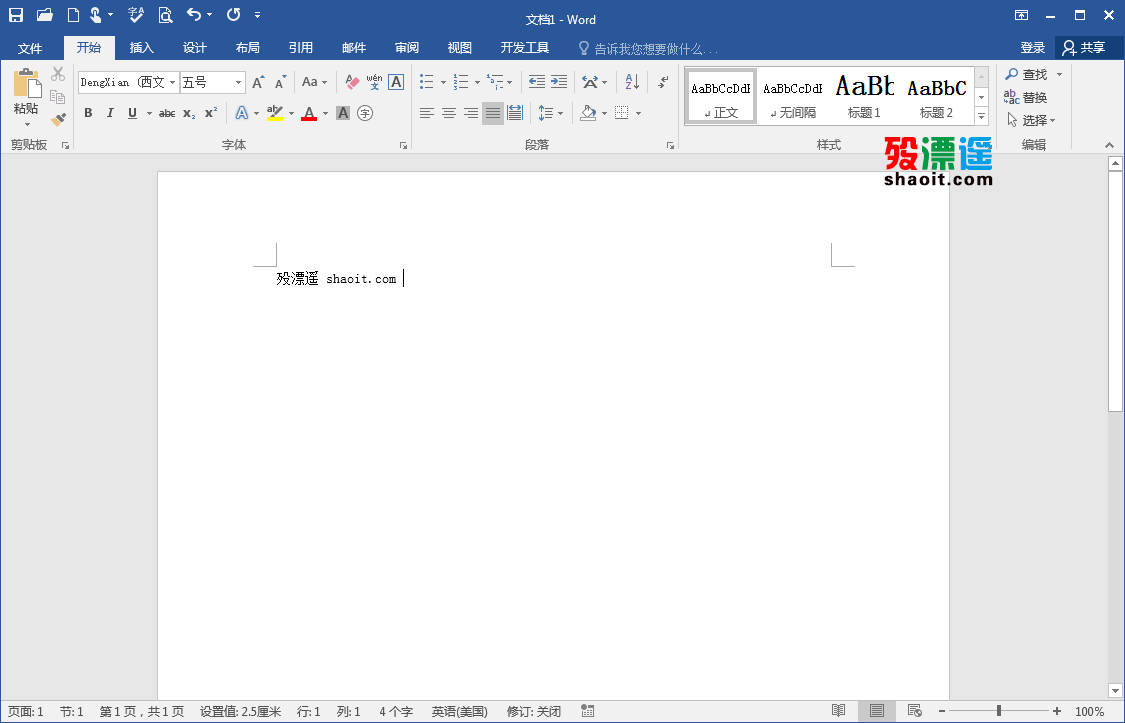
Task: Apply the 无间隔 style
Action: 792,96
